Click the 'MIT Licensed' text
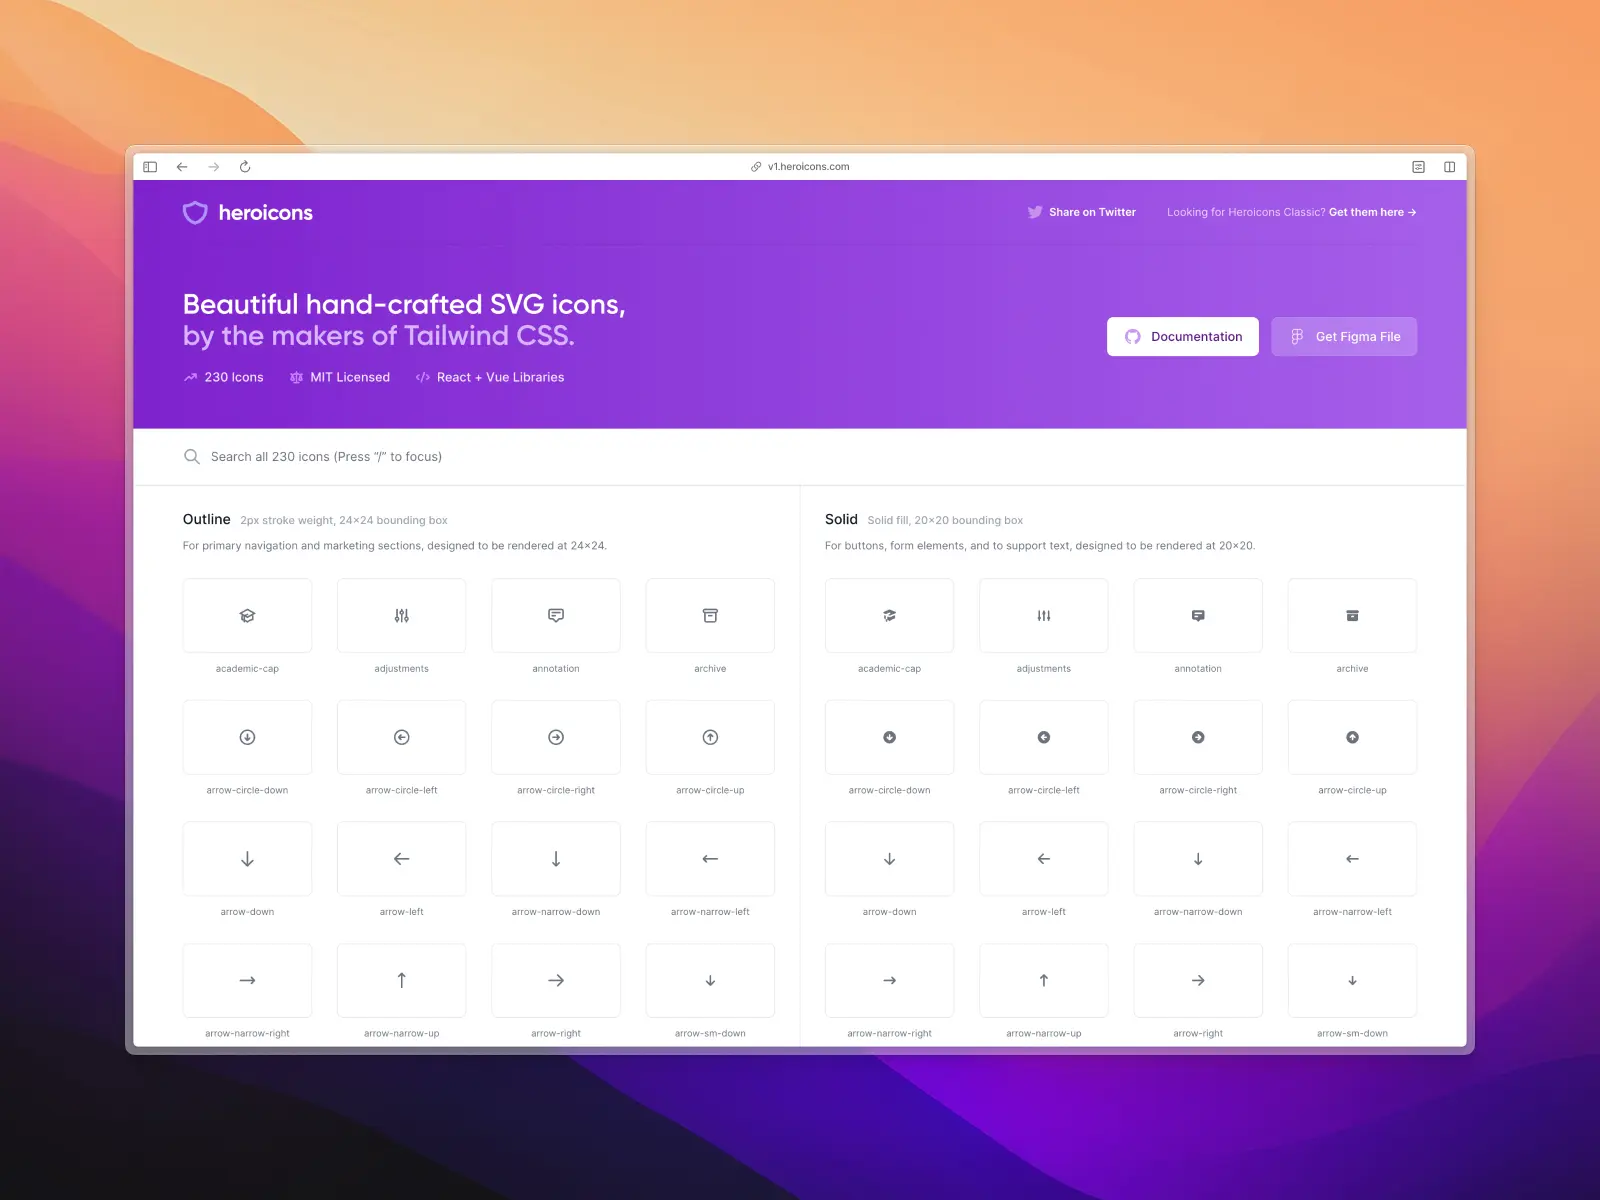This screenshot has width=1600, height=1200. pyautogui.click(x=350, y=377)
